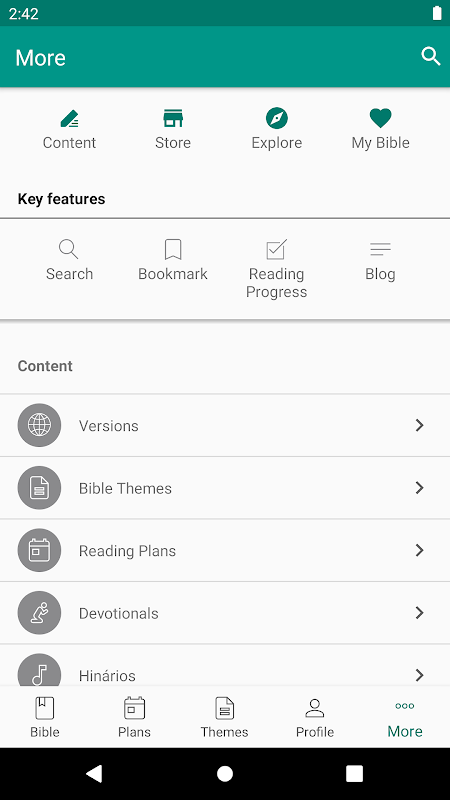
Task: Expand Reading Plans chevron arrow
Action: 419,550
